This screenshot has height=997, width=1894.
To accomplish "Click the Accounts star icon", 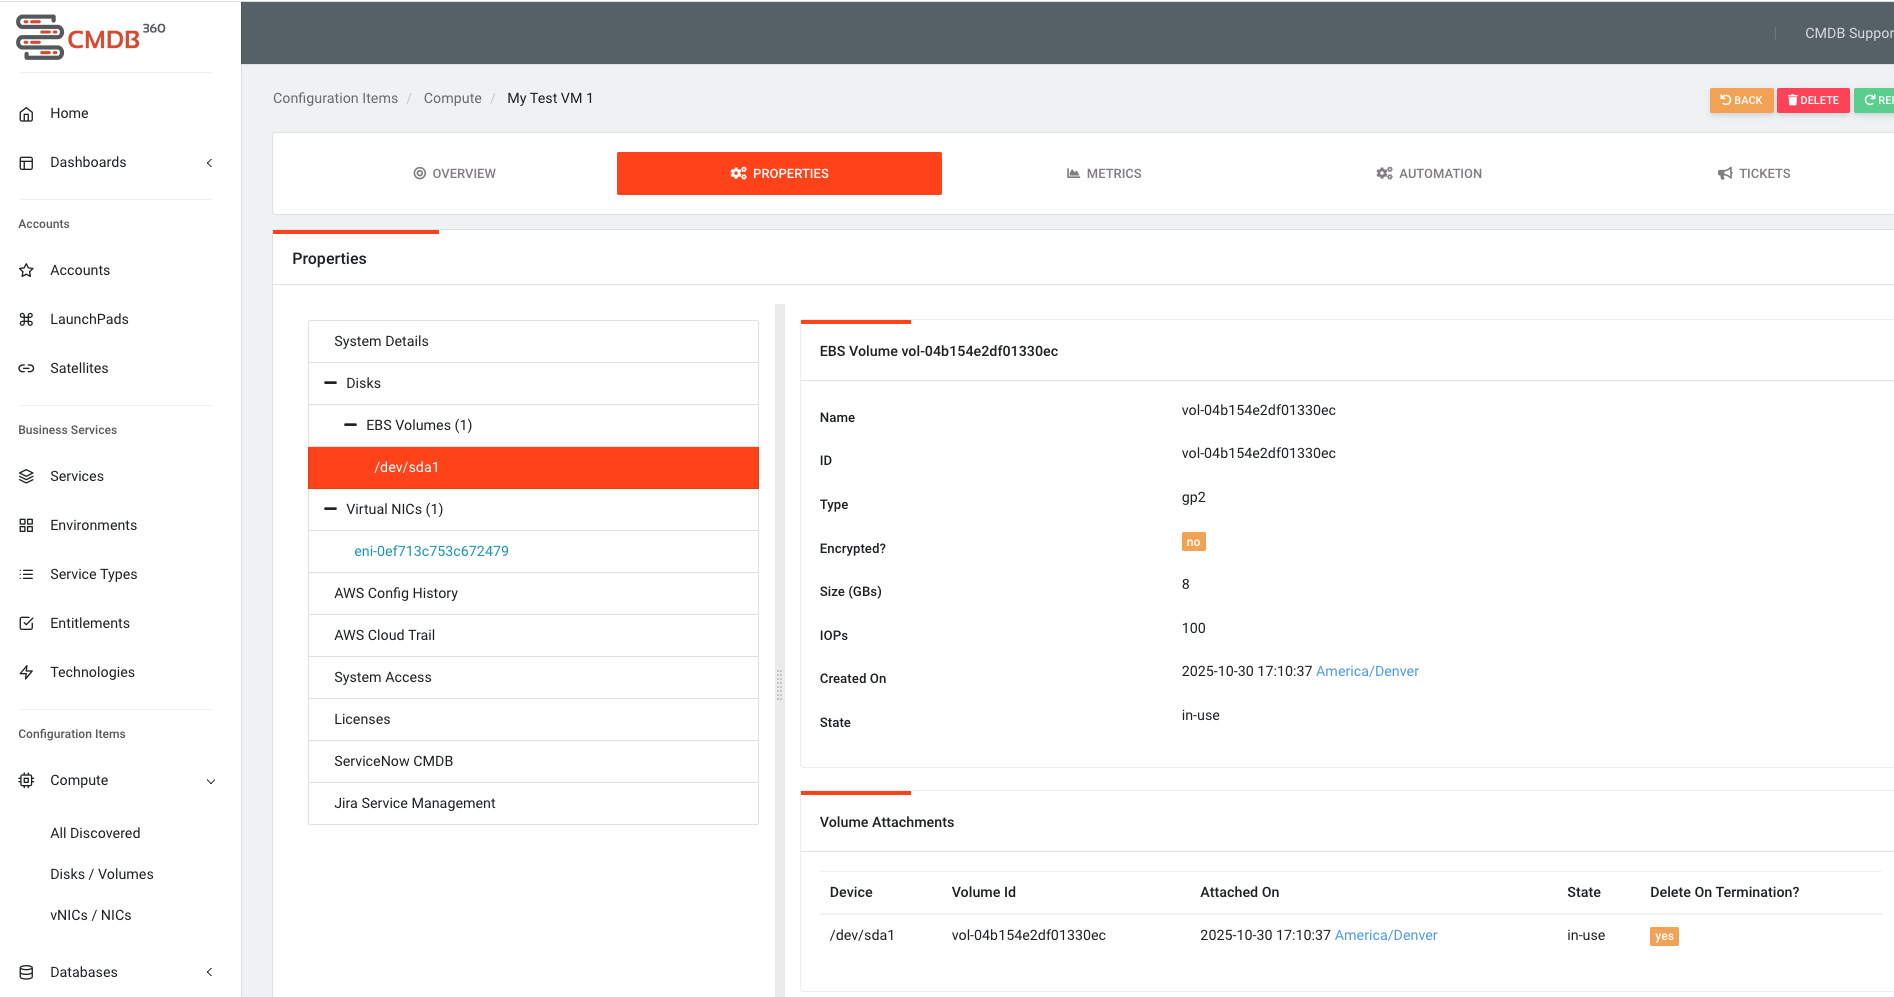I will tap(27, 271).
